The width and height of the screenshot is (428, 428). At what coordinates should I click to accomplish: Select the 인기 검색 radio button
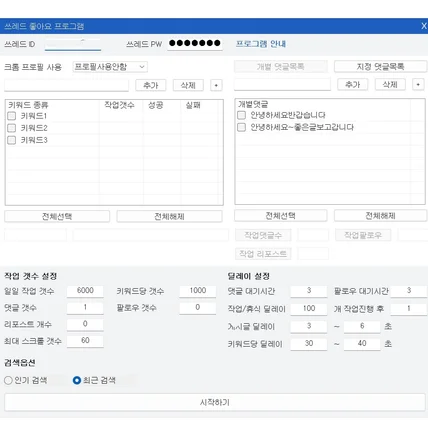click(8, 380)
